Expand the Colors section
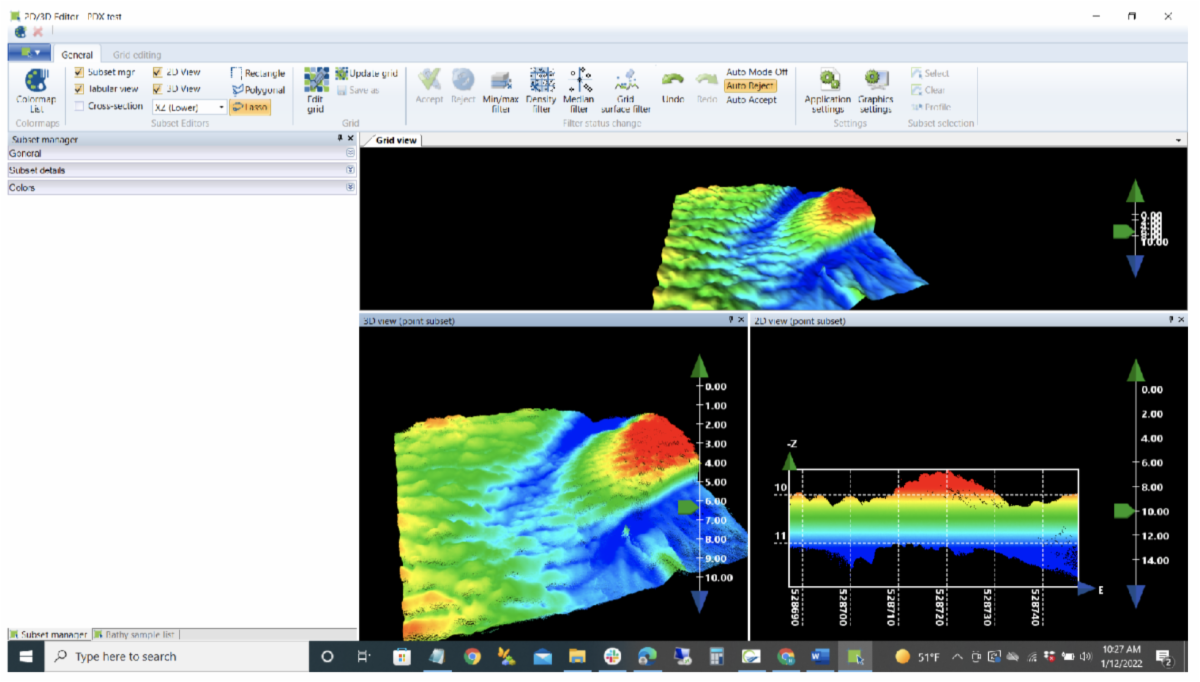 350,187
